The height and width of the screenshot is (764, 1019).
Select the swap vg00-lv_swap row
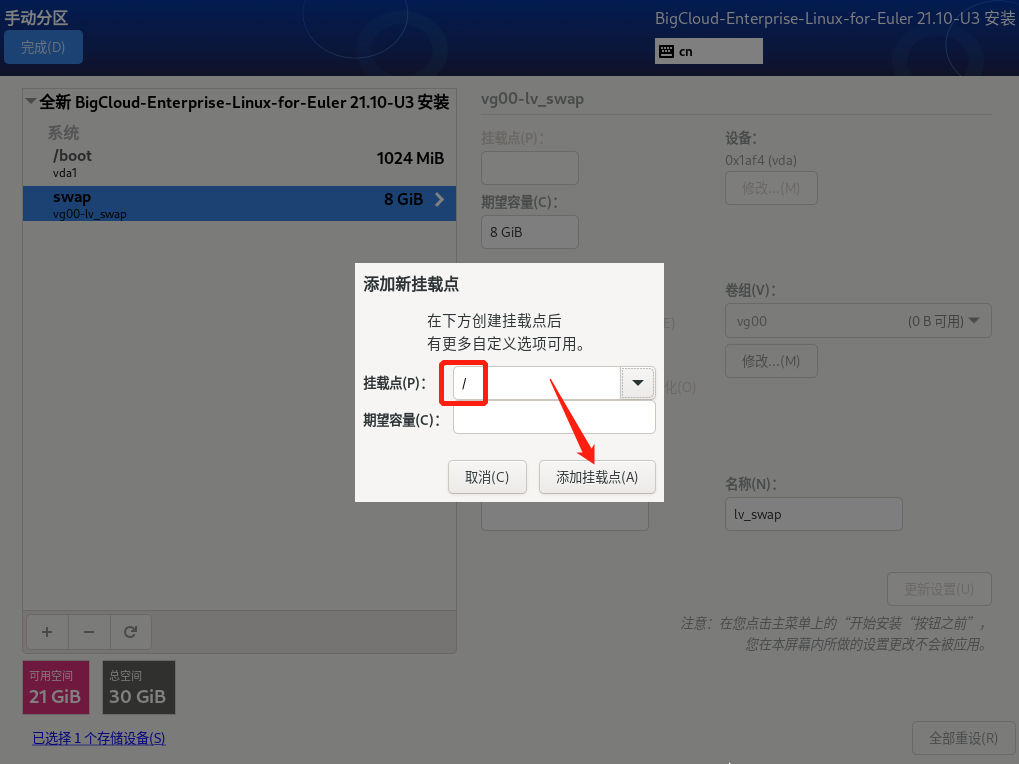pyautogui.click(x=239, y=203)
